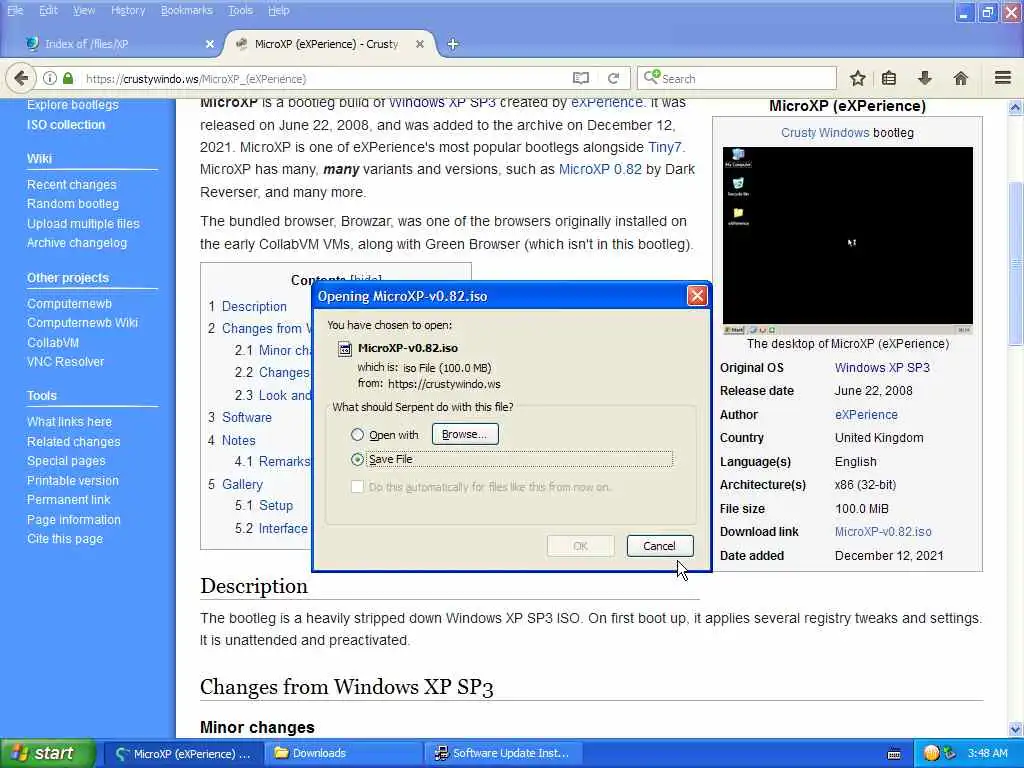Open Random bootleg sidebar link
Screen dimensions: 1024x768
coord(72,204)
